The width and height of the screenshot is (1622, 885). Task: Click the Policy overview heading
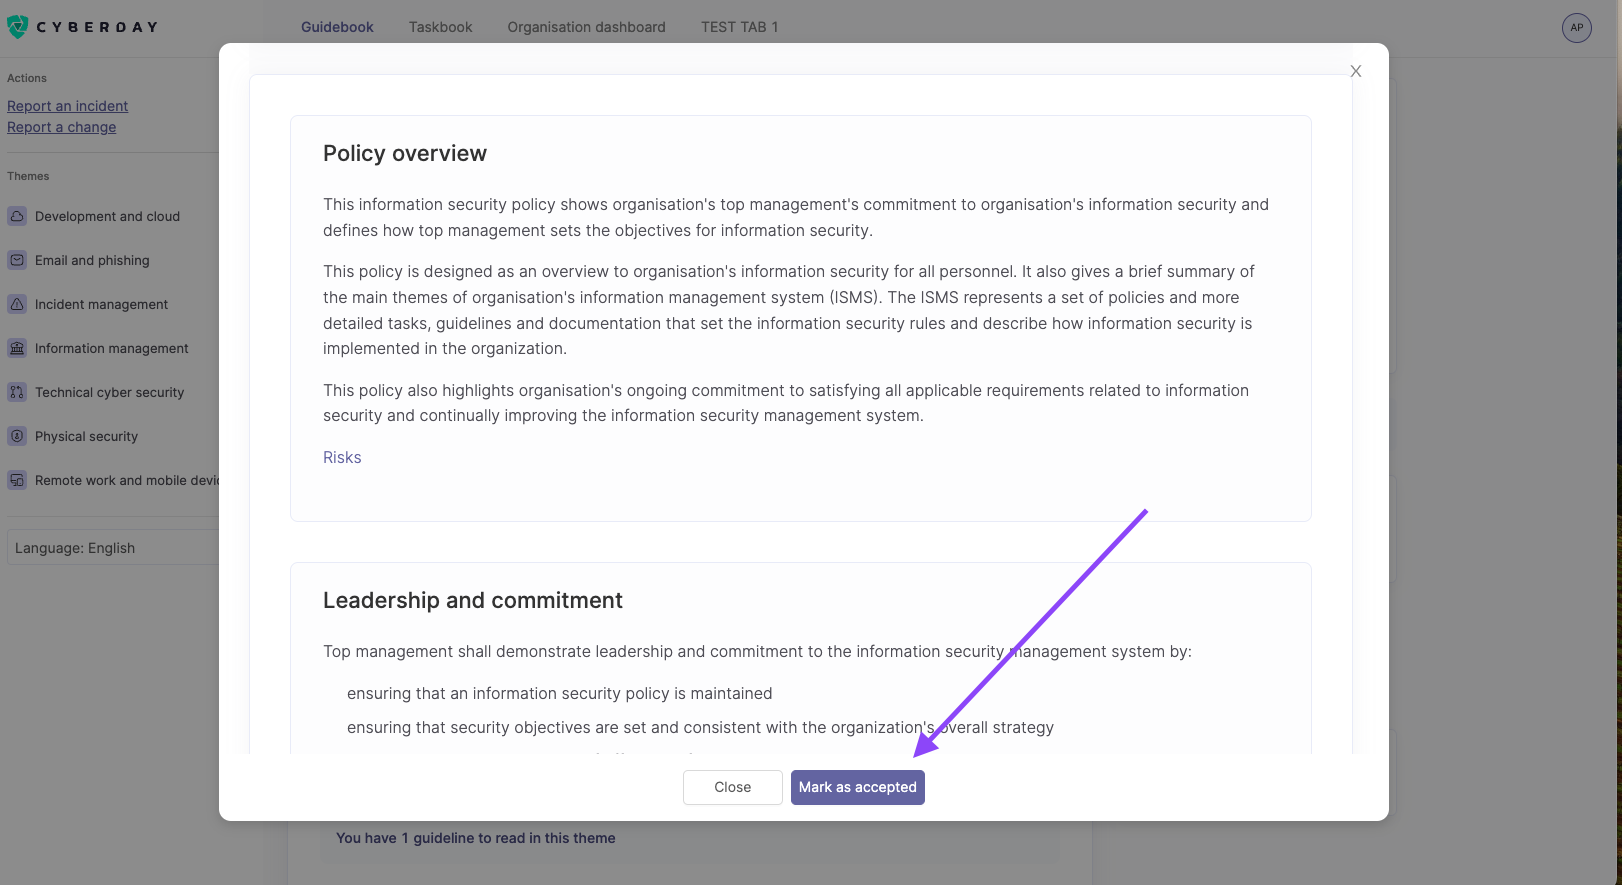click(x=405, y=153)
